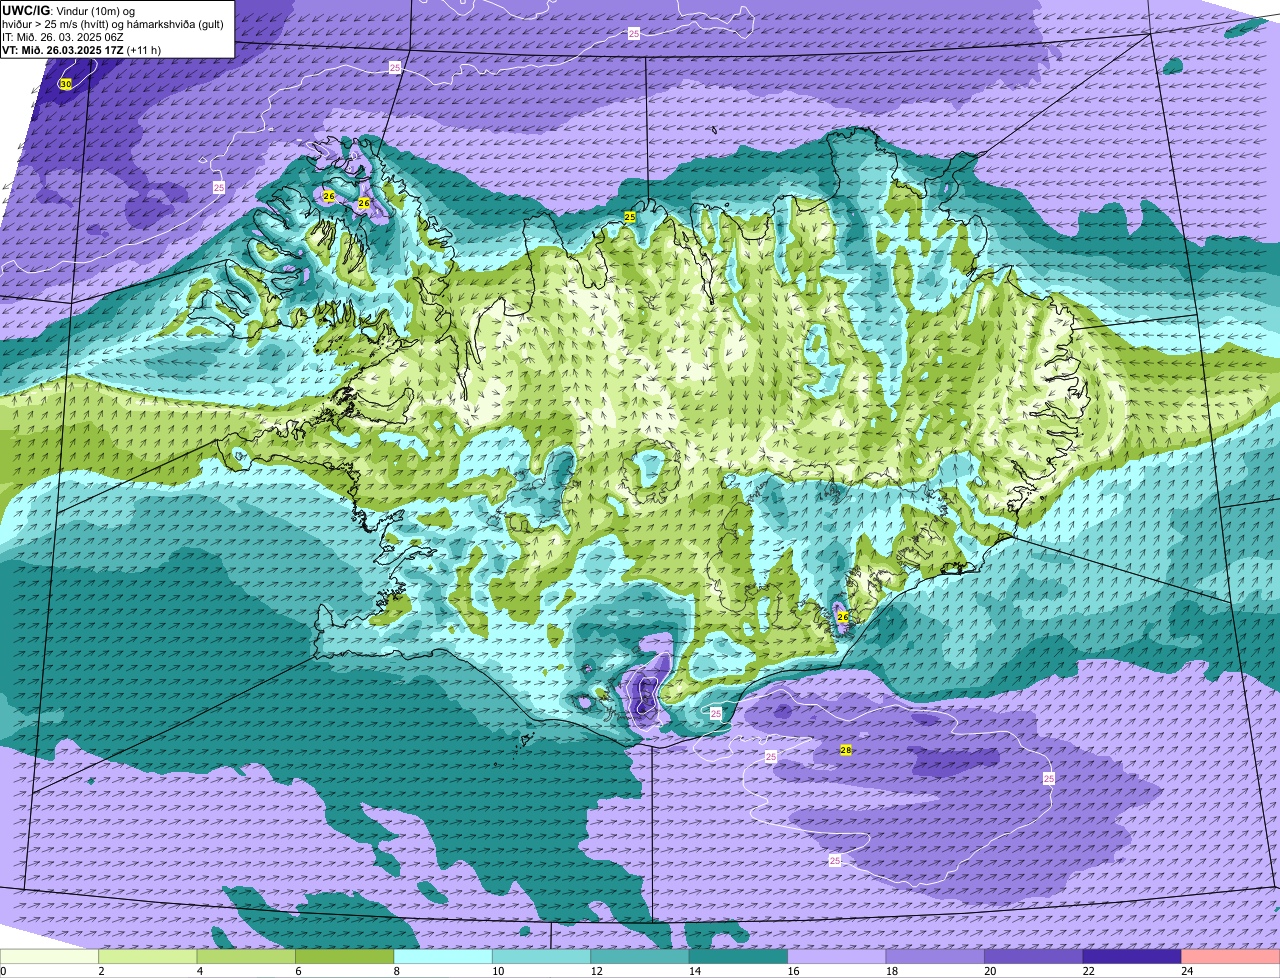Click the yellow '28' gust marker

[846, 750]
